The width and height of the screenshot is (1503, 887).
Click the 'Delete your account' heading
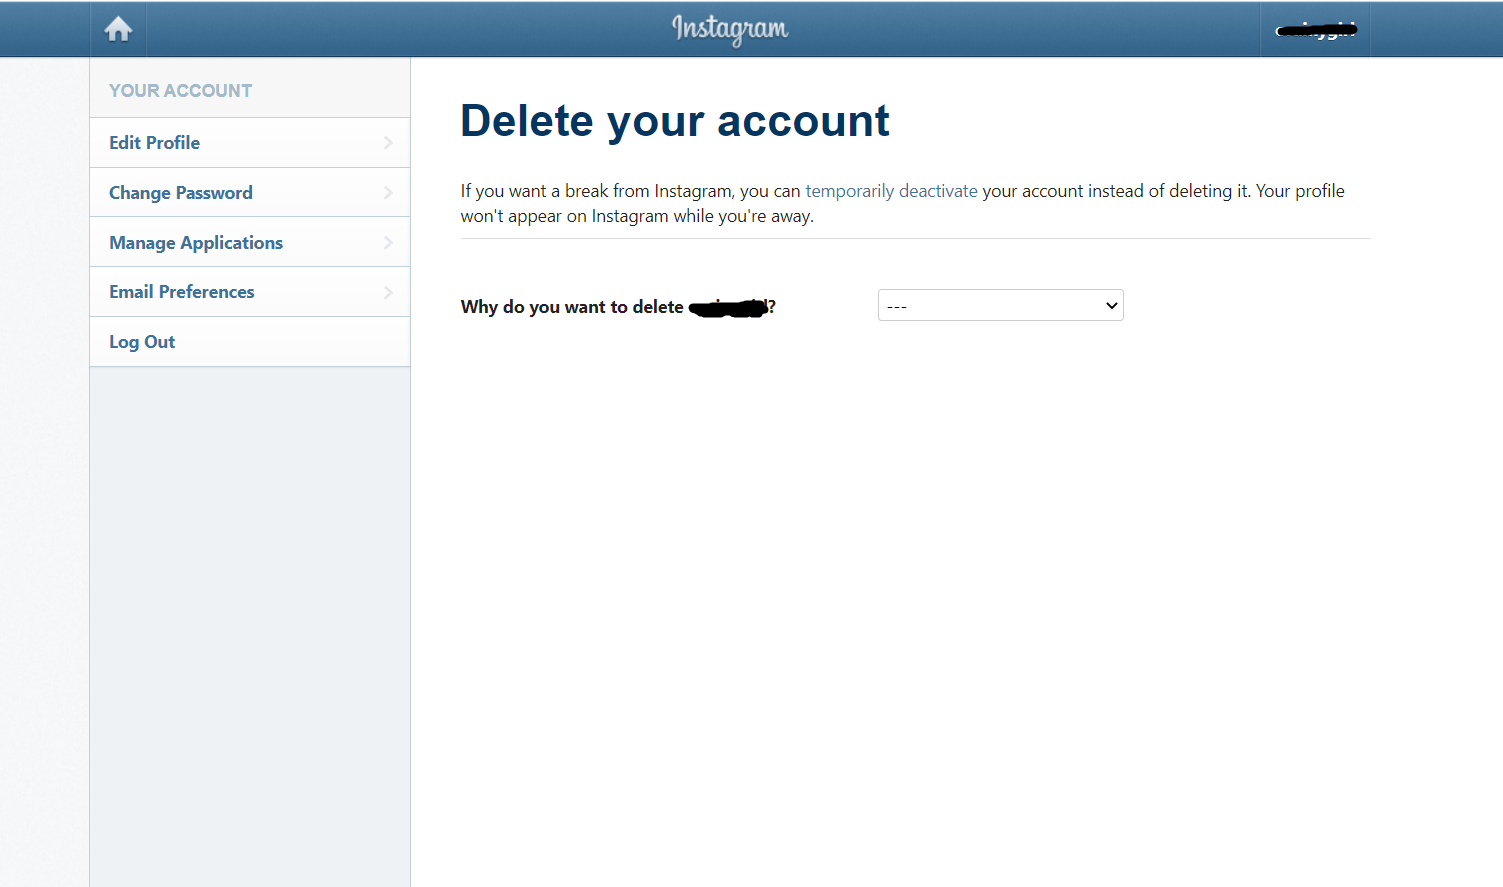(674, 121)
